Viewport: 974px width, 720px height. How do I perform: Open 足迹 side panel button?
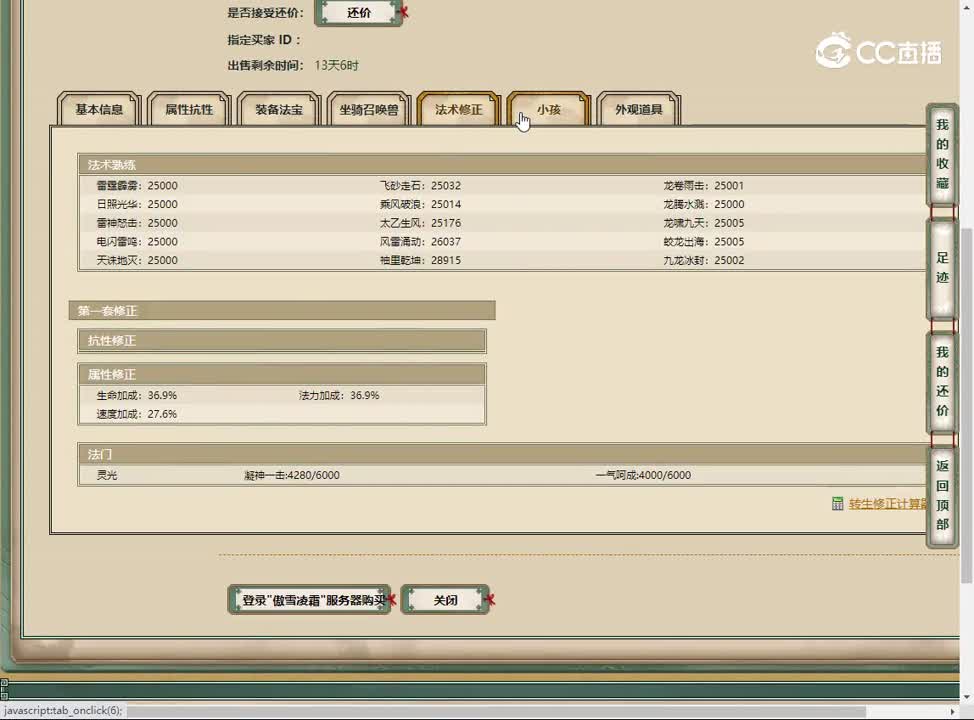coord(942,268)
